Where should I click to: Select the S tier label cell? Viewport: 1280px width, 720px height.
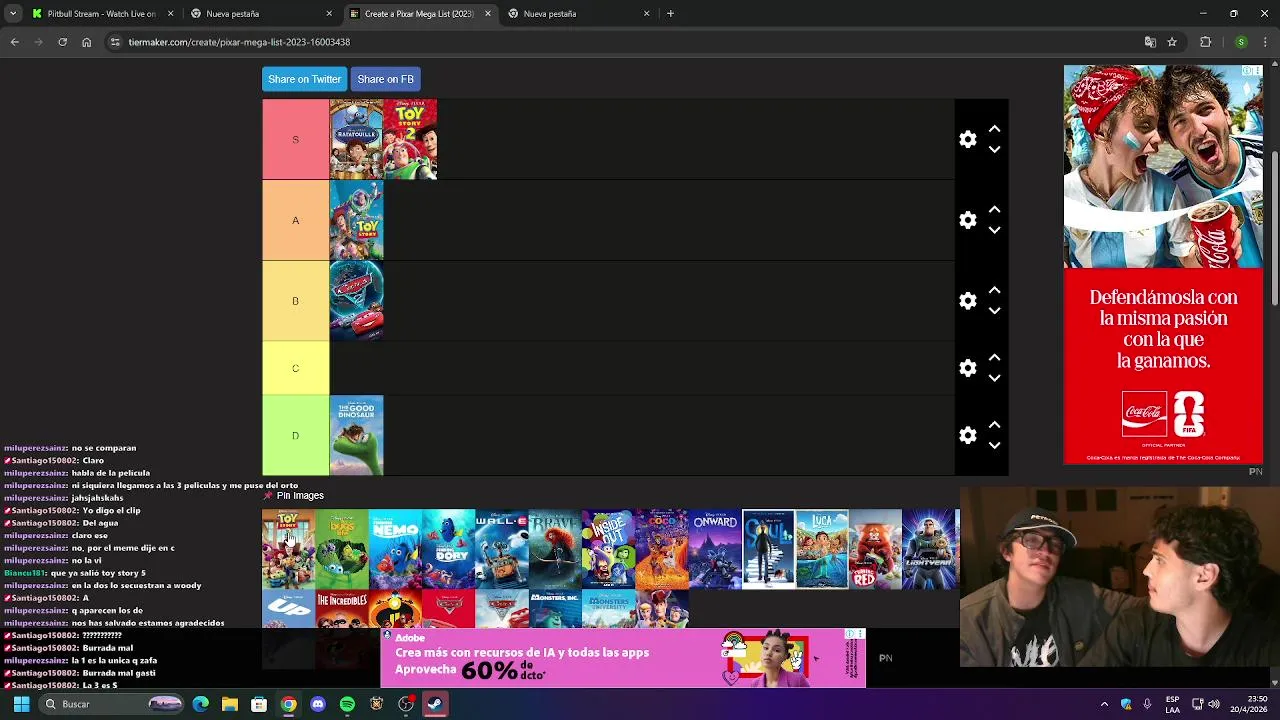(295, 139)
